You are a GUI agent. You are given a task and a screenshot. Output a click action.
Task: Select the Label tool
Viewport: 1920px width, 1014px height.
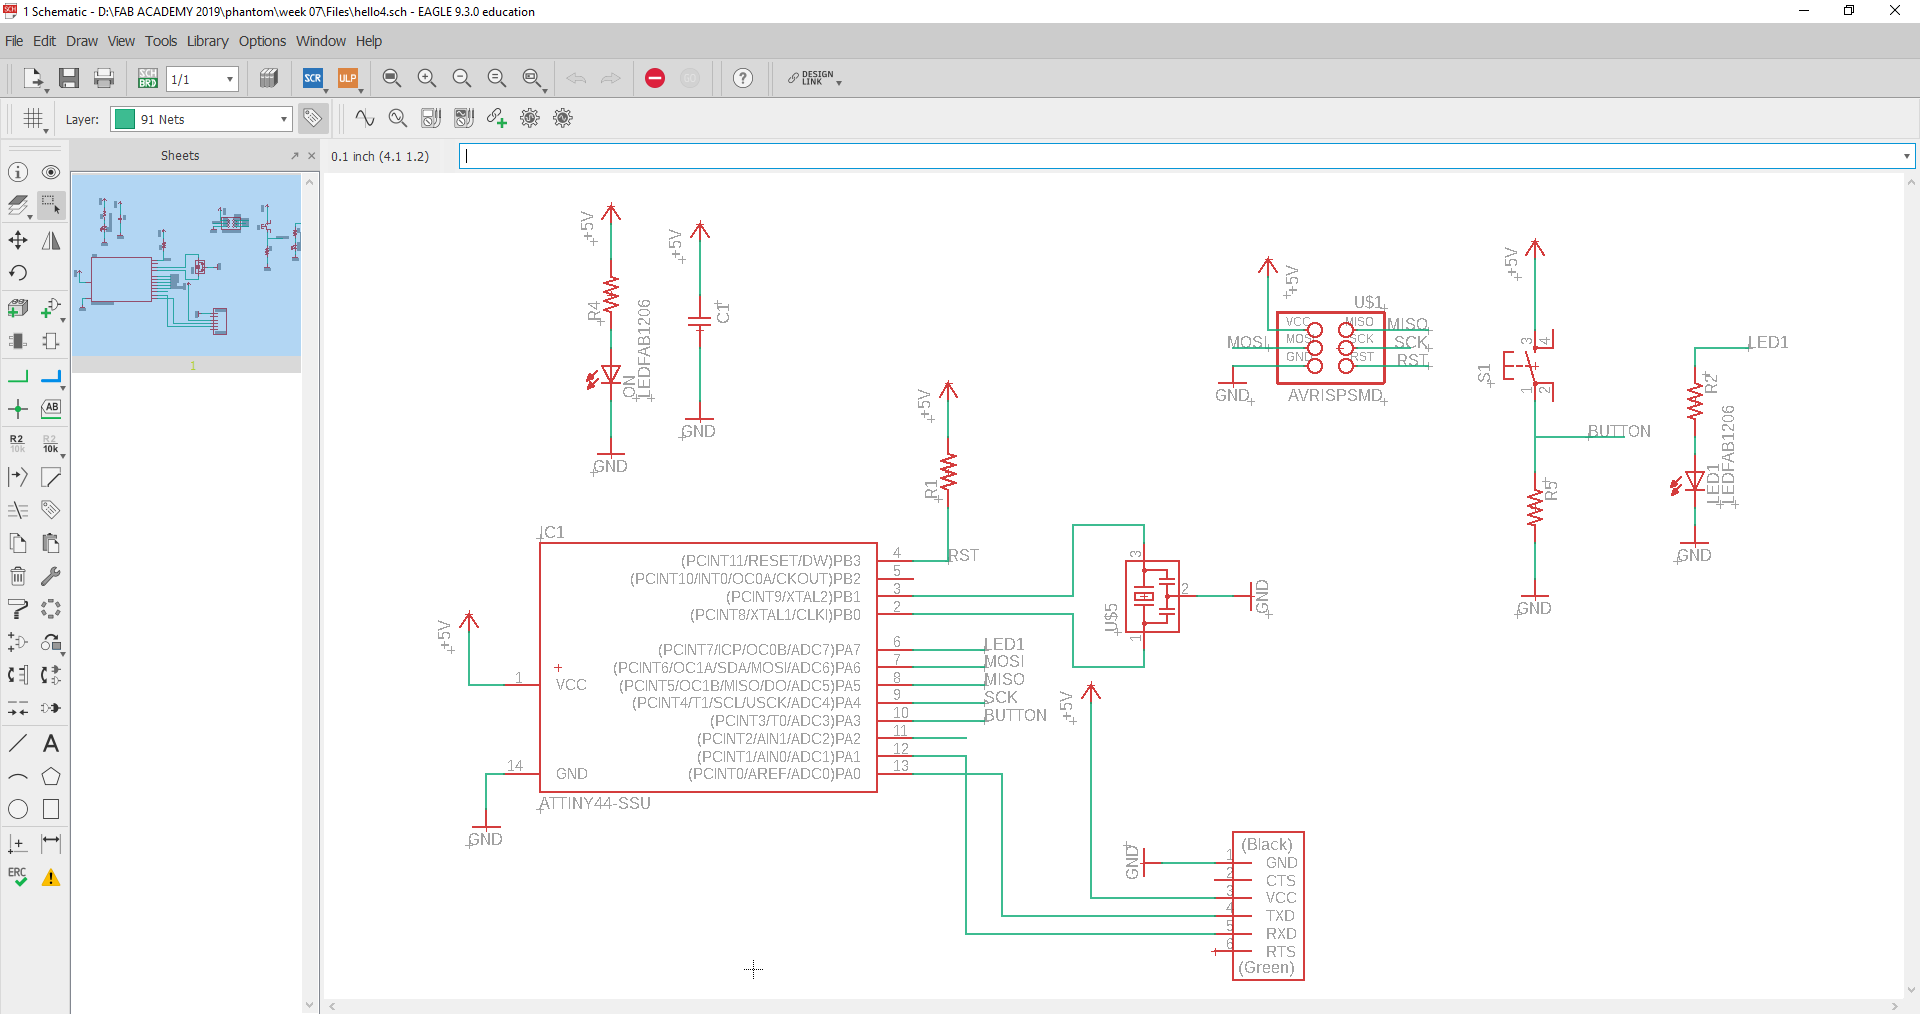click(x=51, y=408)
